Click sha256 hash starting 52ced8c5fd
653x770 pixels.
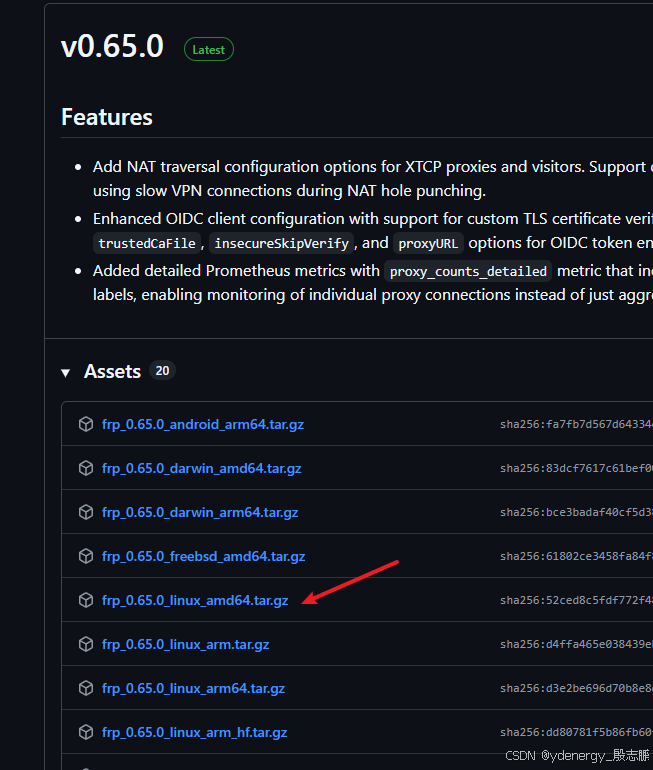576,601
